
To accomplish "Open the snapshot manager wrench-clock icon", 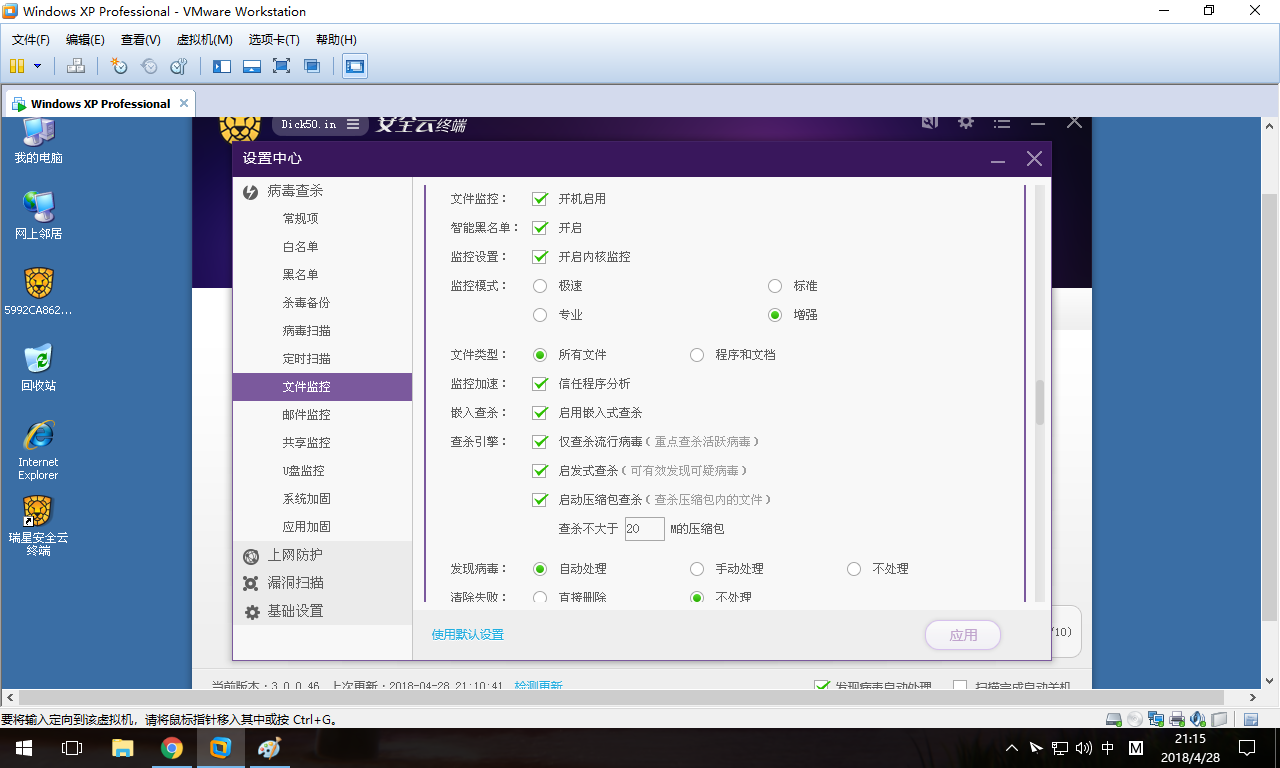I will pyautogui.click(x=179, y=66).
